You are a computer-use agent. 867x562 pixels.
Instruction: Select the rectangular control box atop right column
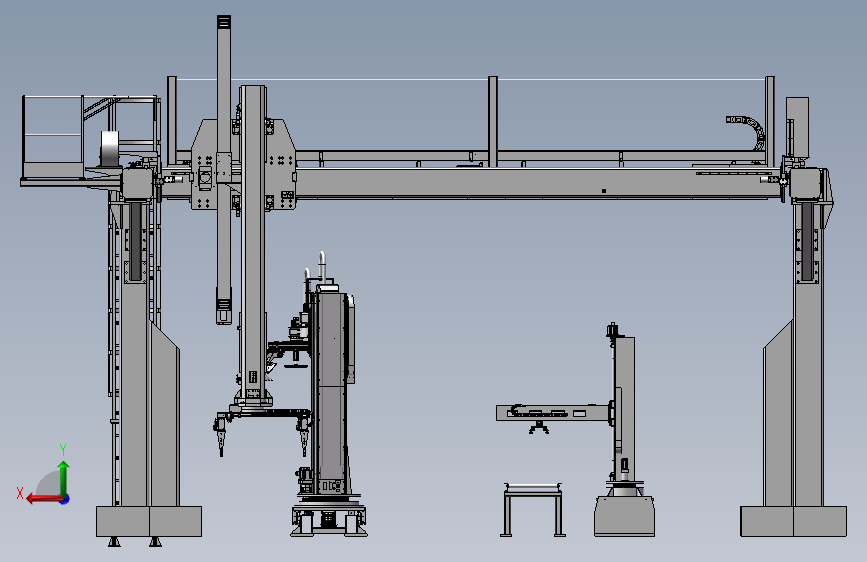click(797, 127)
